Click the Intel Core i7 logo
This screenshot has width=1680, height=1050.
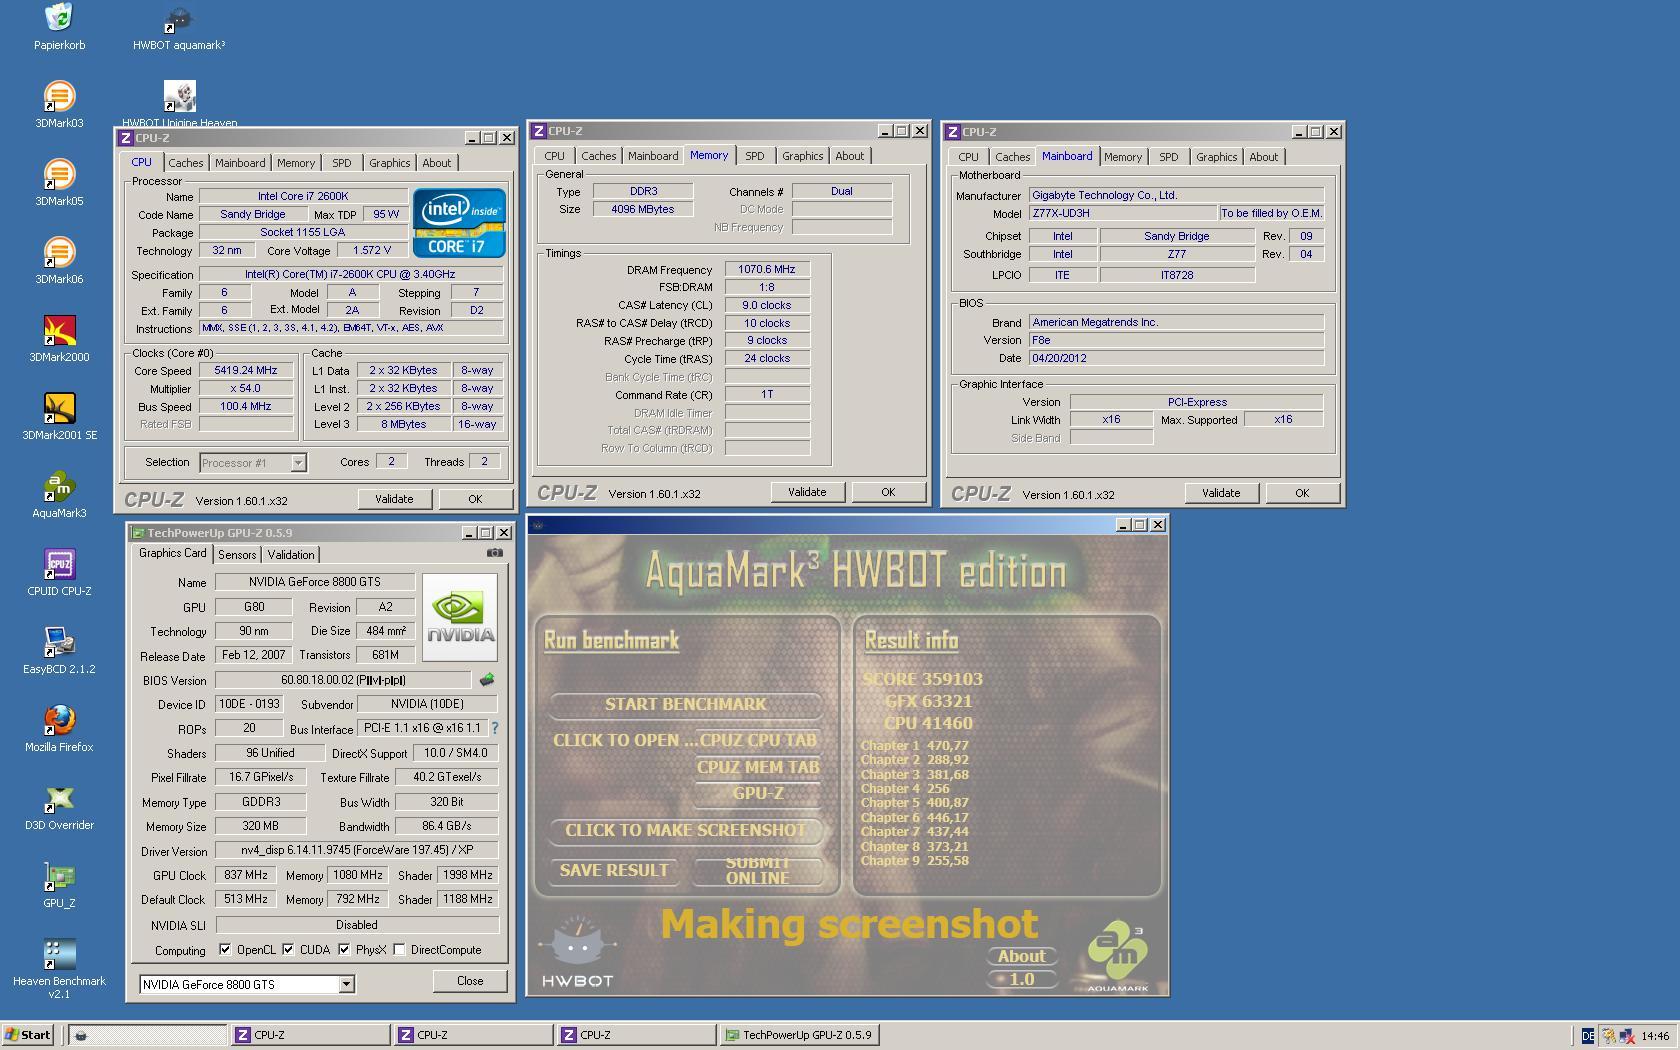coord(459,224)
